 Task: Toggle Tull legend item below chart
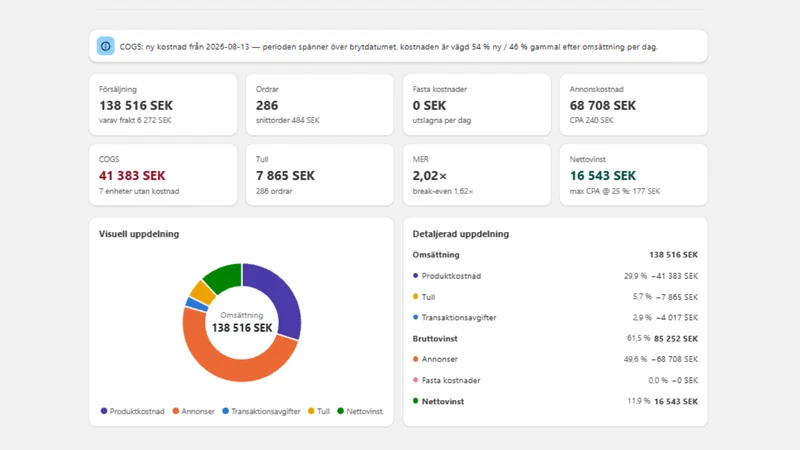[319, 411]
